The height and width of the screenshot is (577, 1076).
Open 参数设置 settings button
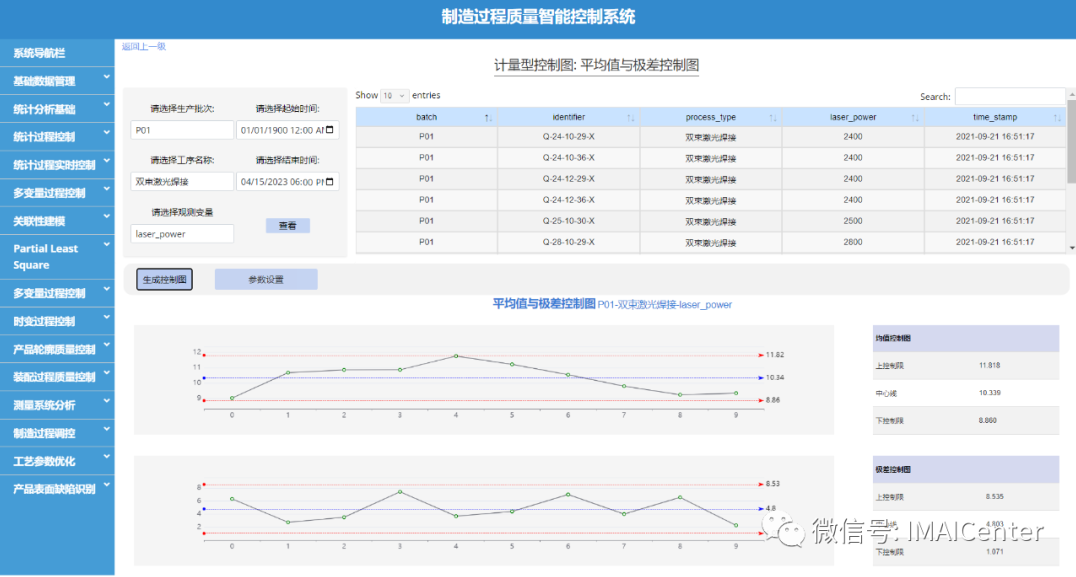pos(266,280)
